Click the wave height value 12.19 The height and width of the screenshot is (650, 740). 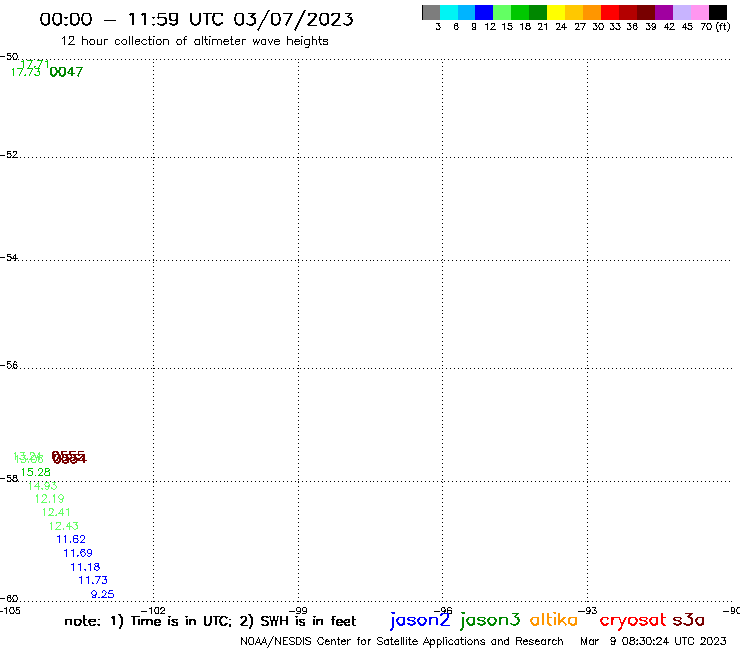[x=50, y=499]
